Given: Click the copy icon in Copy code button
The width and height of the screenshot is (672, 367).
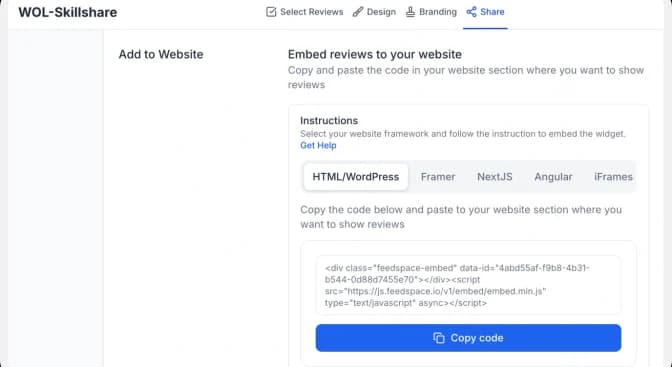Looking at the screenshot, I should (x=438, y=338).
